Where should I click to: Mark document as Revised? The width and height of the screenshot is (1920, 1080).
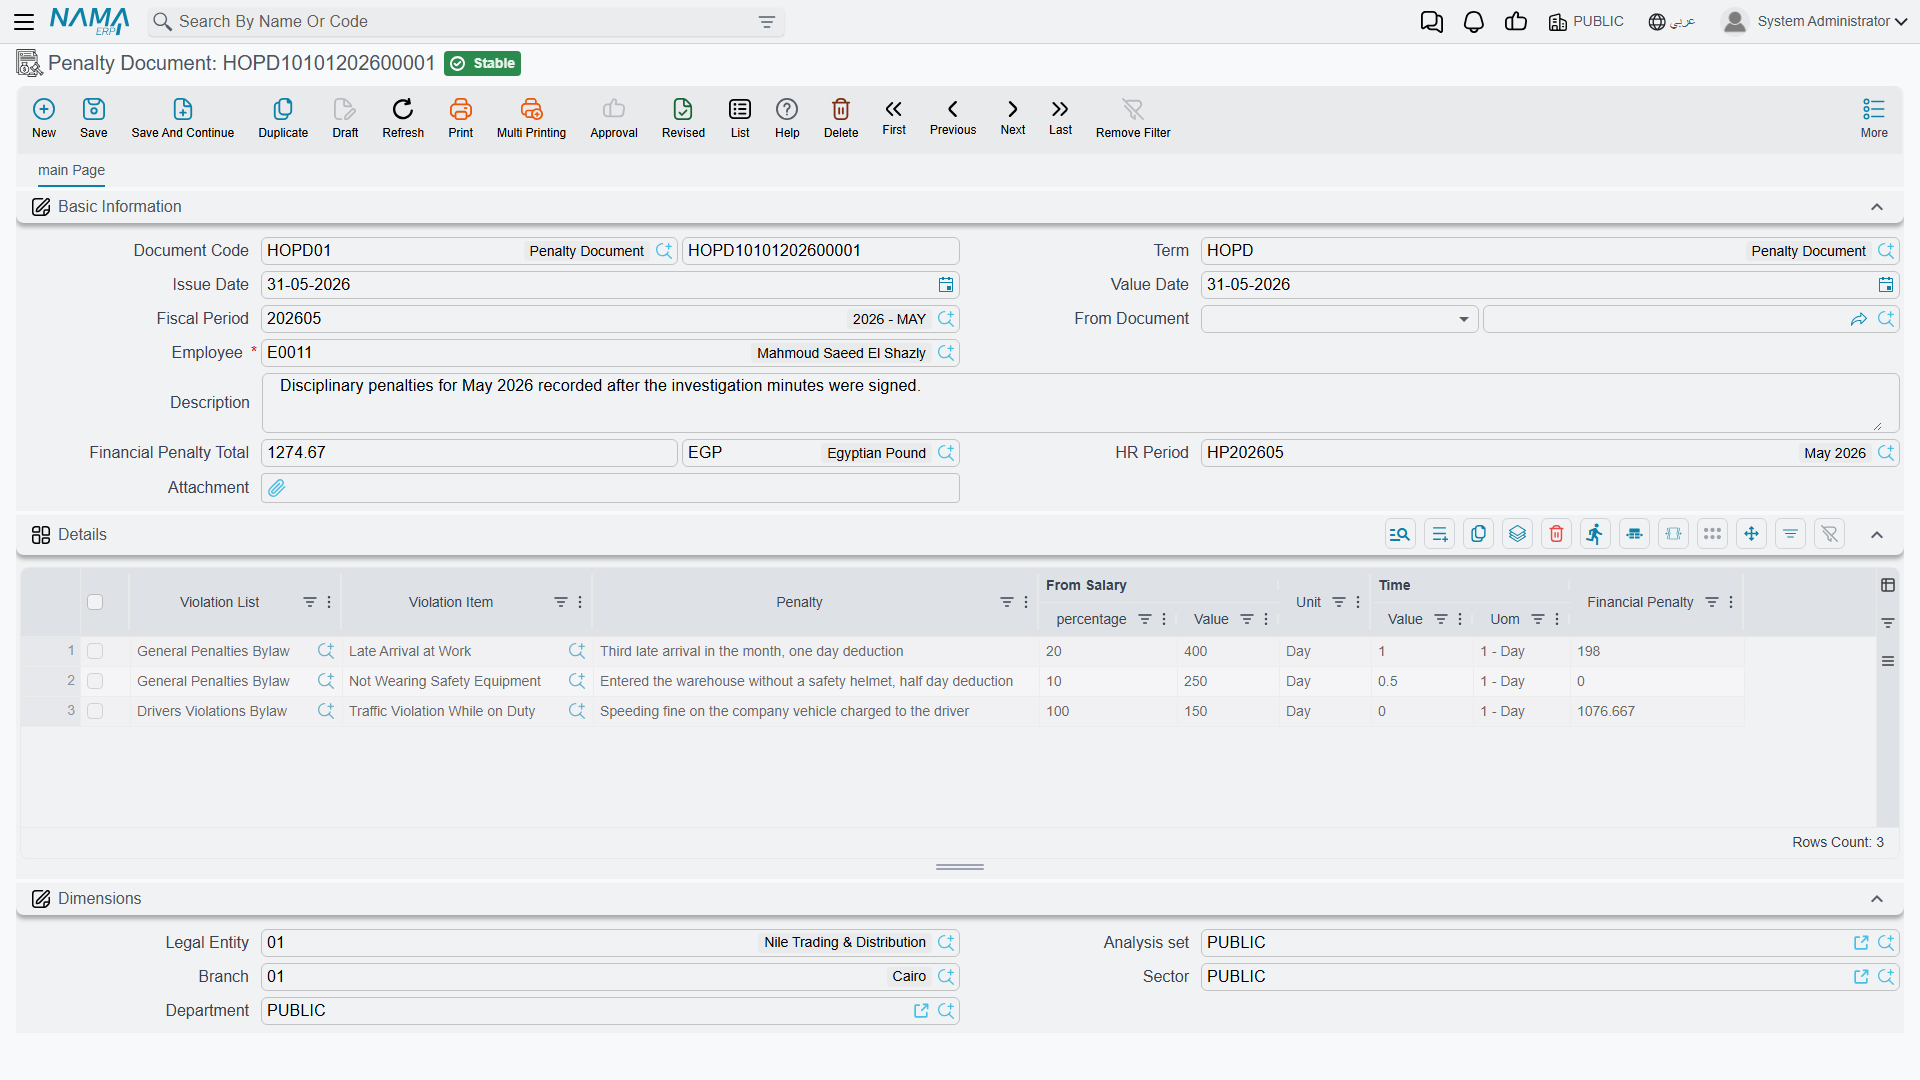pyautogui.click(x=683, y=117)
